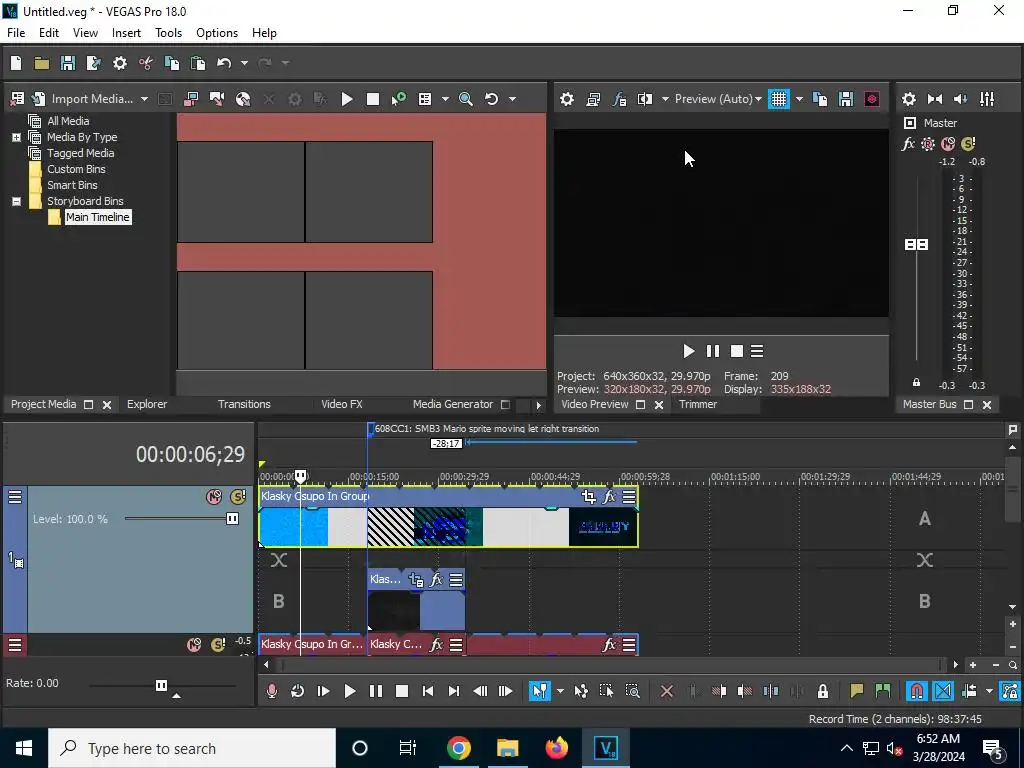
Task: Open Video Preview properties gear
Action: tap(567, 99)
